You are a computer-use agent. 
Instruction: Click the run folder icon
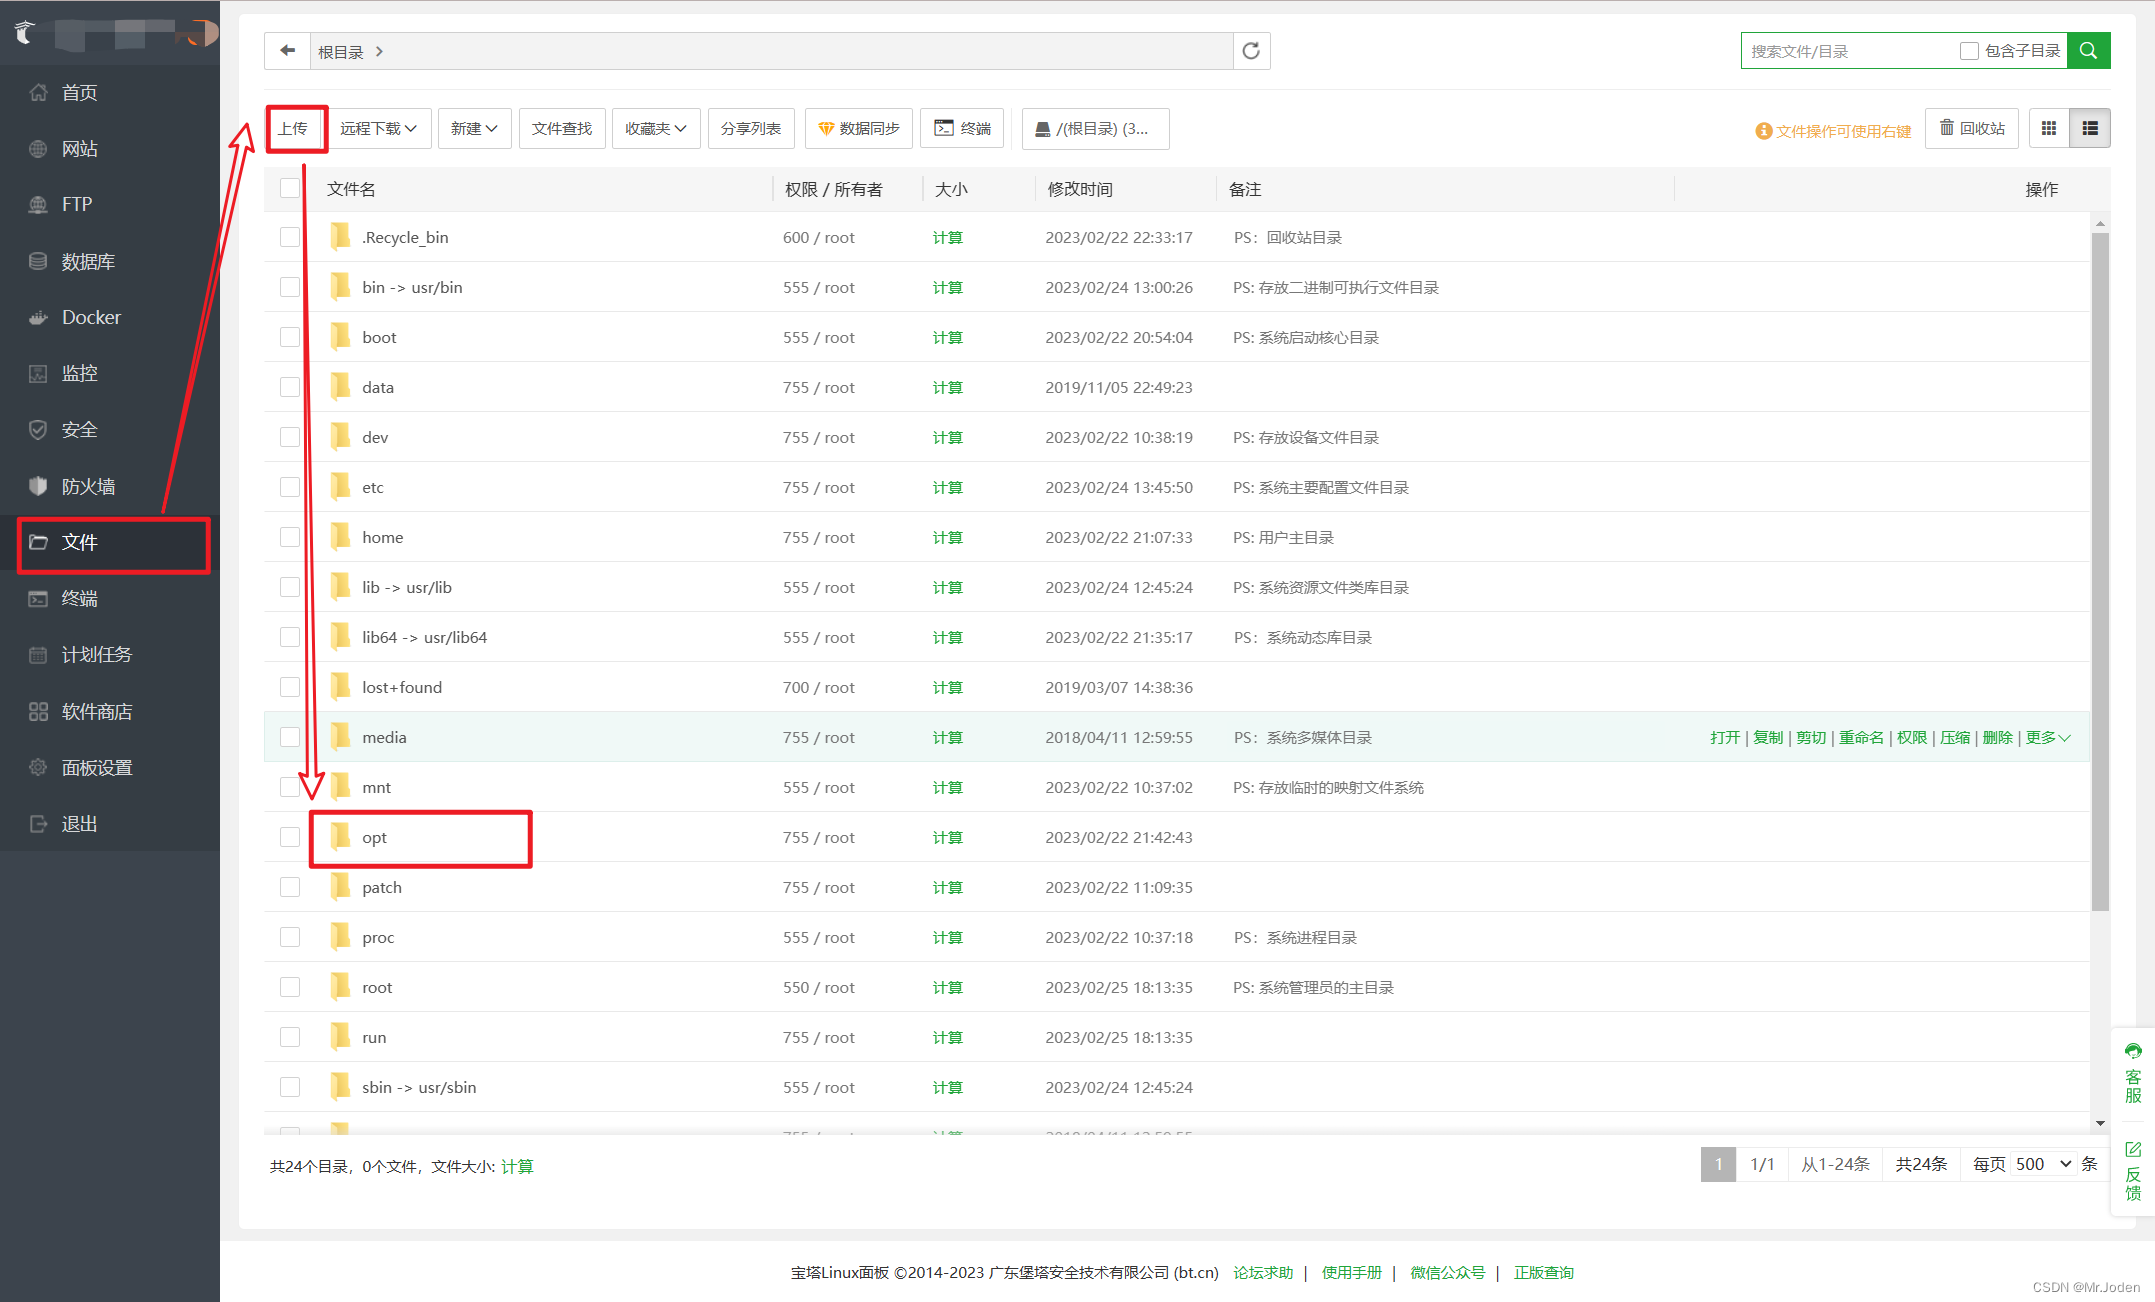(340, 1036)
